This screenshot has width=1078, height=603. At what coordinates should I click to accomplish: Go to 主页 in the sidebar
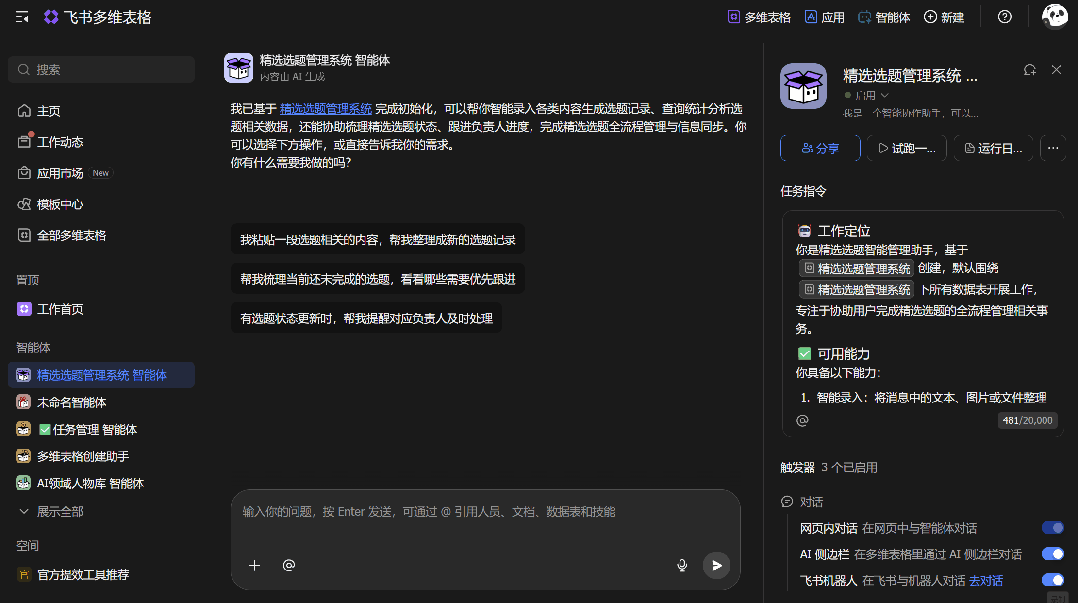(102, 111)
